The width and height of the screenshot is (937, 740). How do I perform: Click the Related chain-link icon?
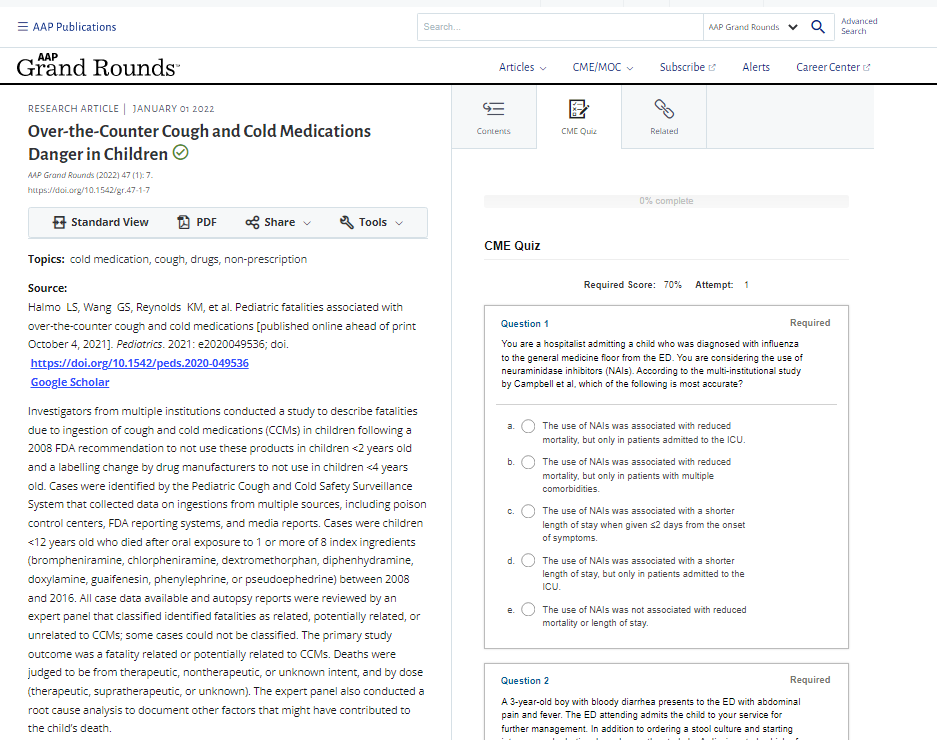tap(664, 108)
